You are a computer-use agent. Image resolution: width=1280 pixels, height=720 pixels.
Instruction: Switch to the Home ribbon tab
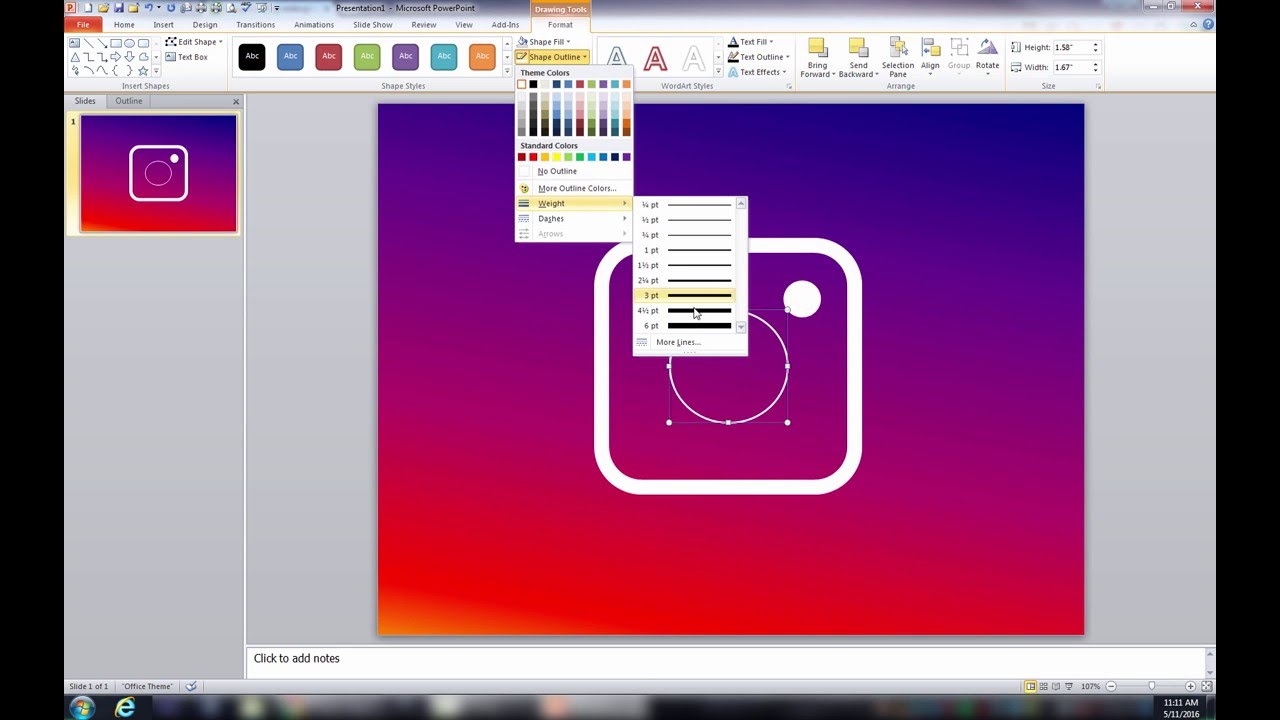click(x=124, y=25)
